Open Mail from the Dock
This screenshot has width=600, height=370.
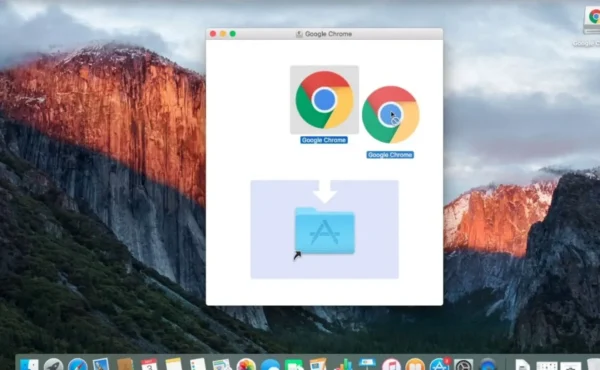[101, 364]
